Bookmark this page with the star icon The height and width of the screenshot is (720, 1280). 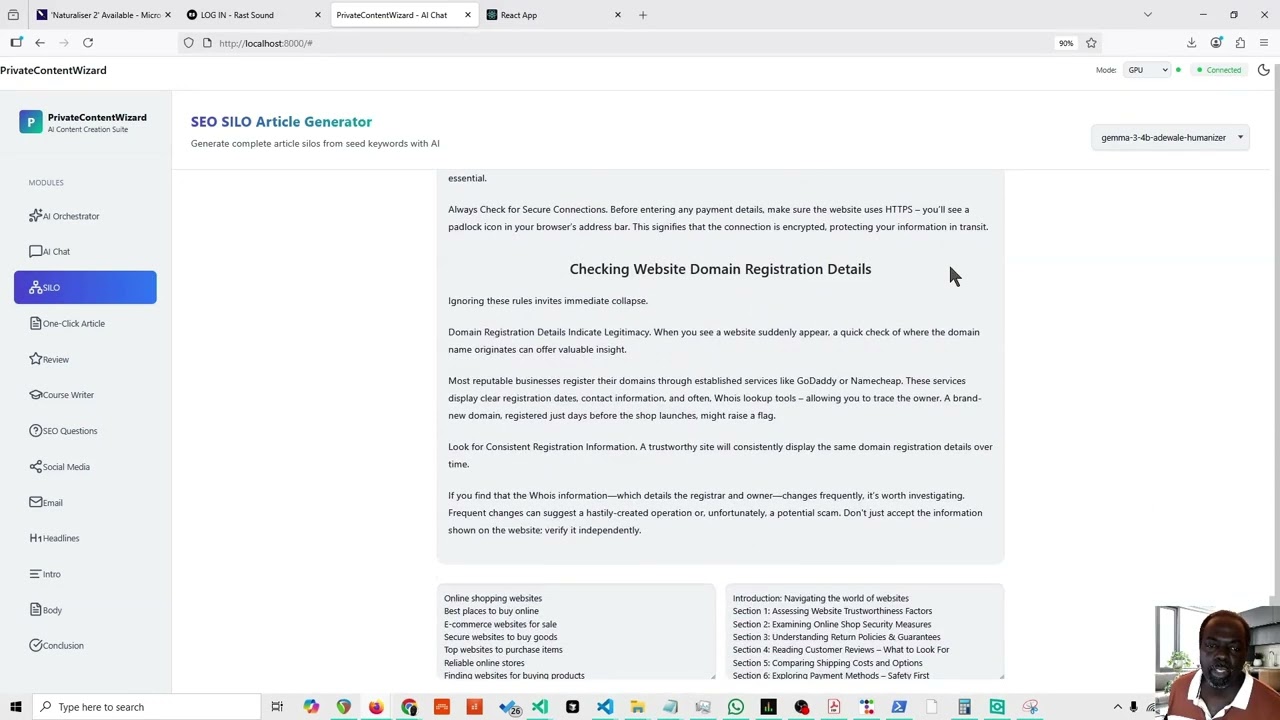1091,43
